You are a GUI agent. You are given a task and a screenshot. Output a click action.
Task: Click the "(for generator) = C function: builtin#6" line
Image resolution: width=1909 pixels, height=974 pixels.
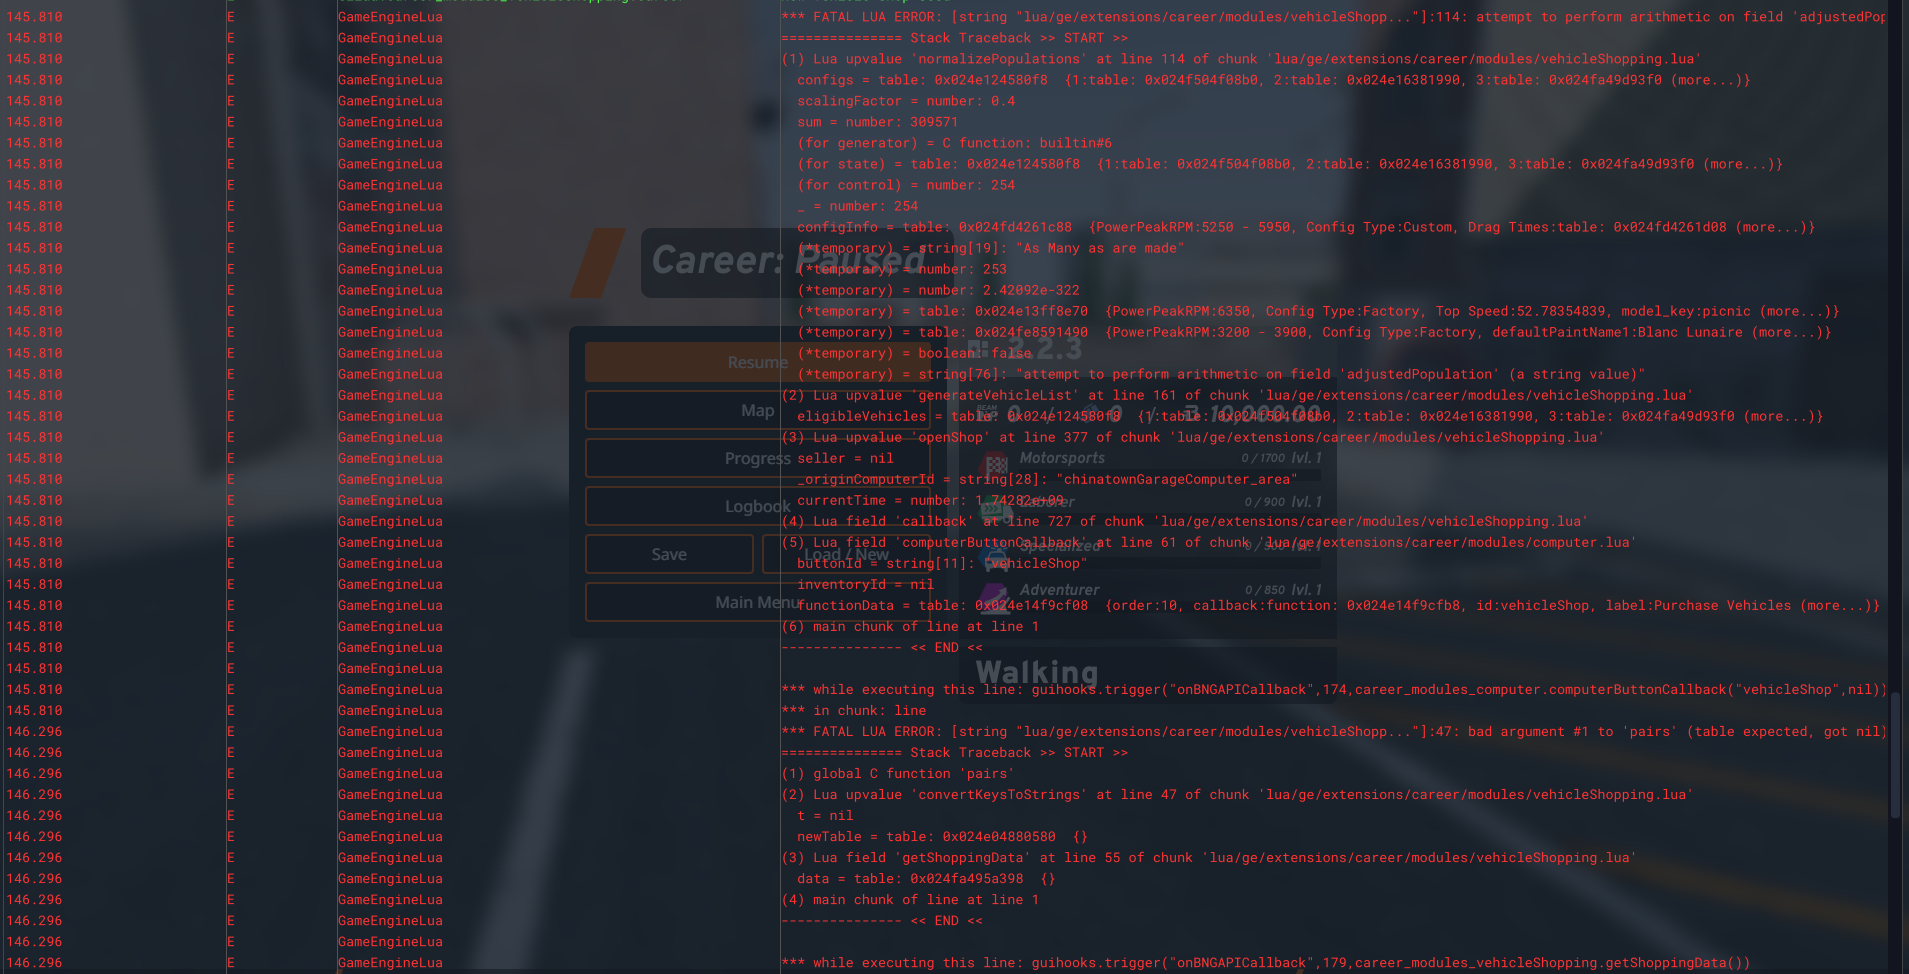(954, 143)
